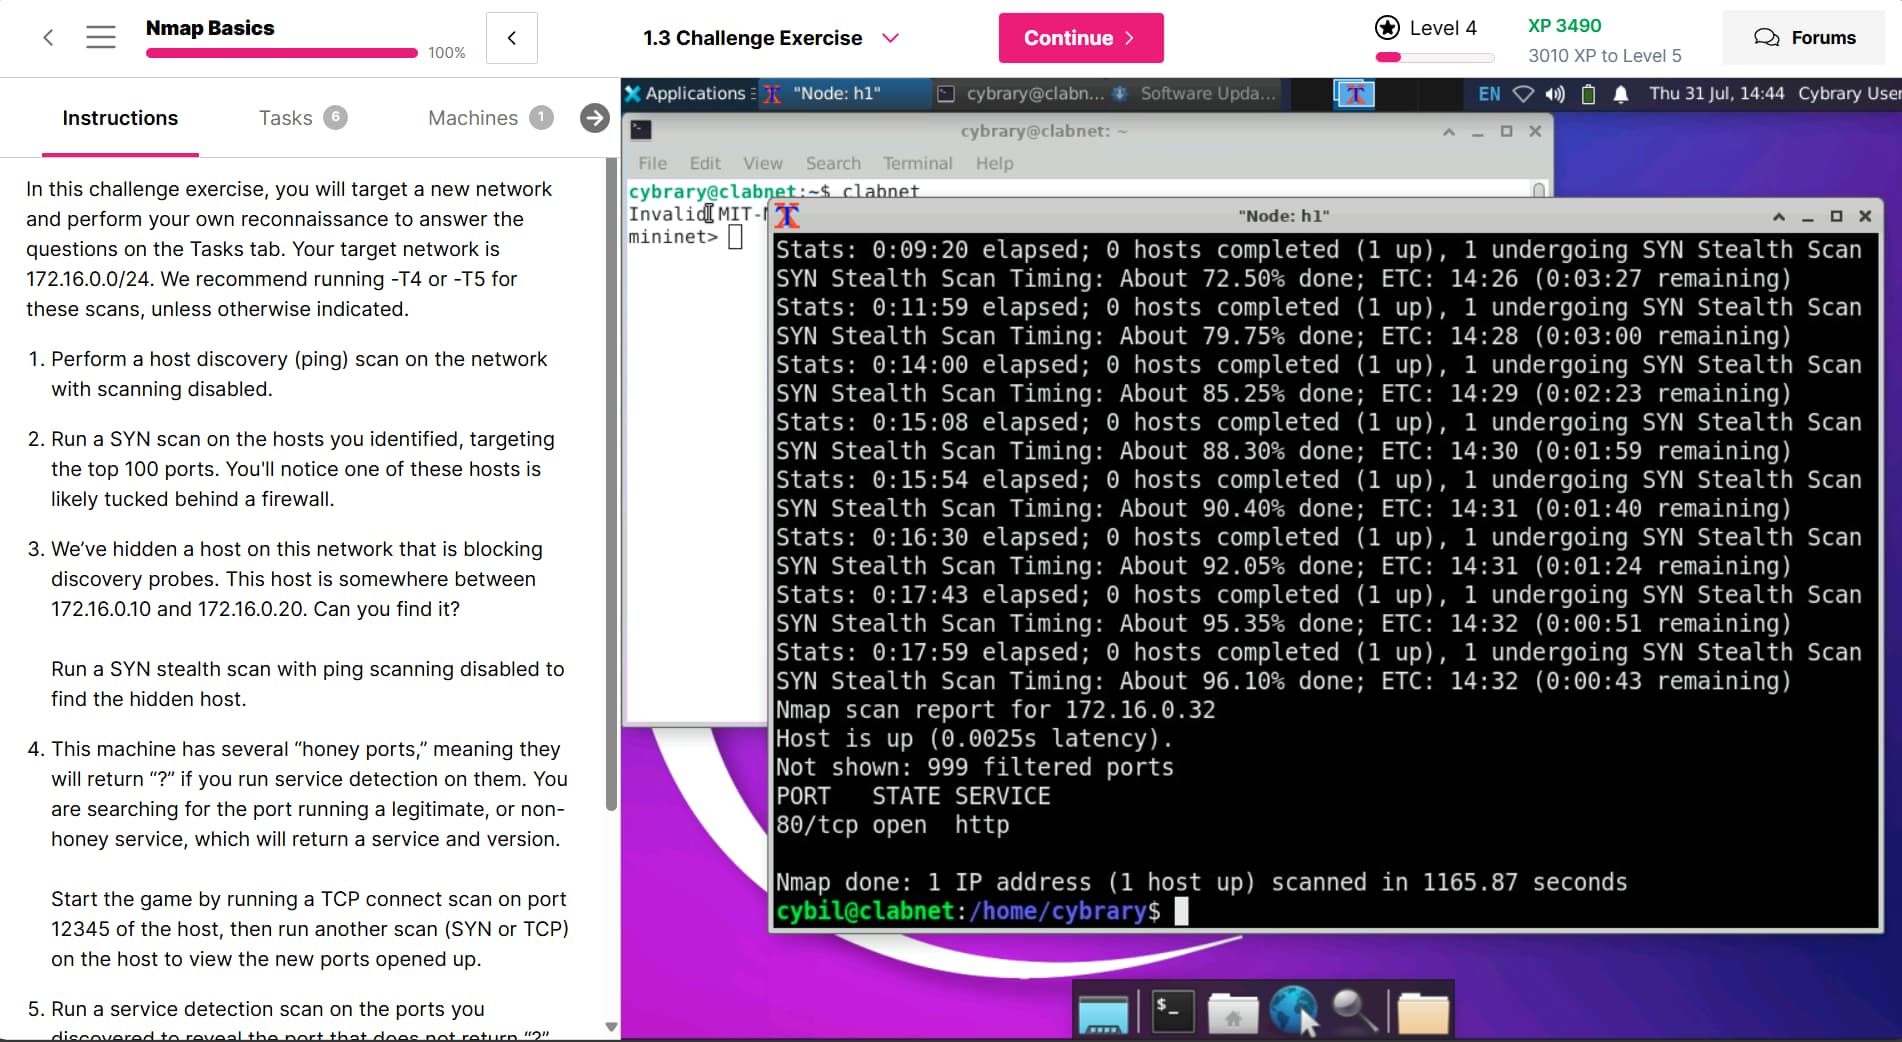
Task: Open the File menu in the cybrary@clabnet terminal
Action: coord(652,163)
